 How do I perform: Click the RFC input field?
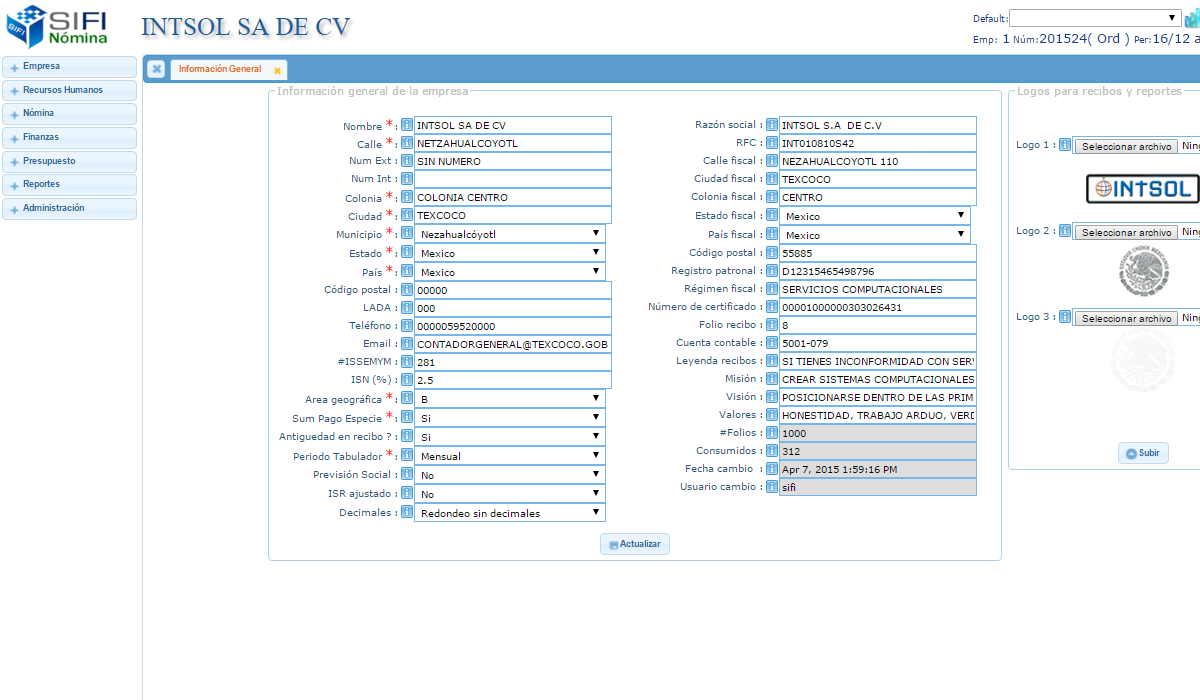[877, 143]
